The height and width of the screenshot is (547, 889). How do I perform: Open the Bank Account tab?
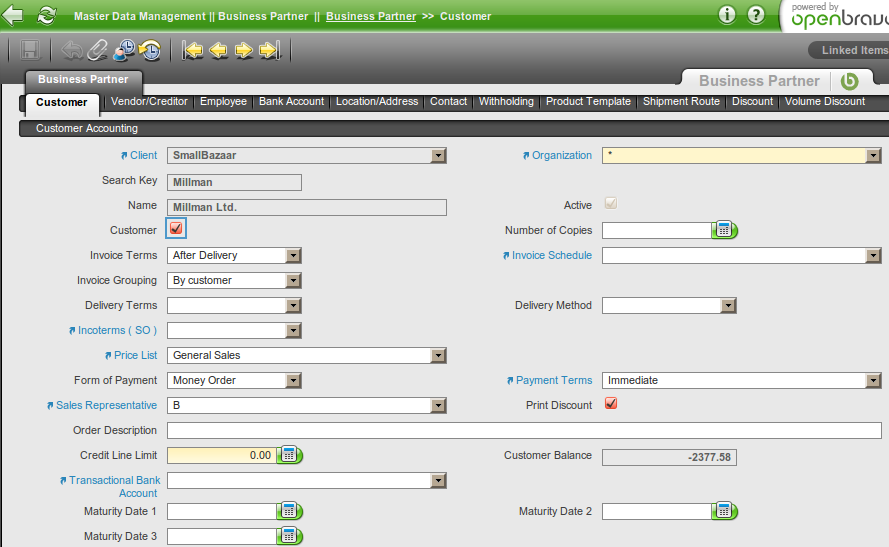coord(291,101)
